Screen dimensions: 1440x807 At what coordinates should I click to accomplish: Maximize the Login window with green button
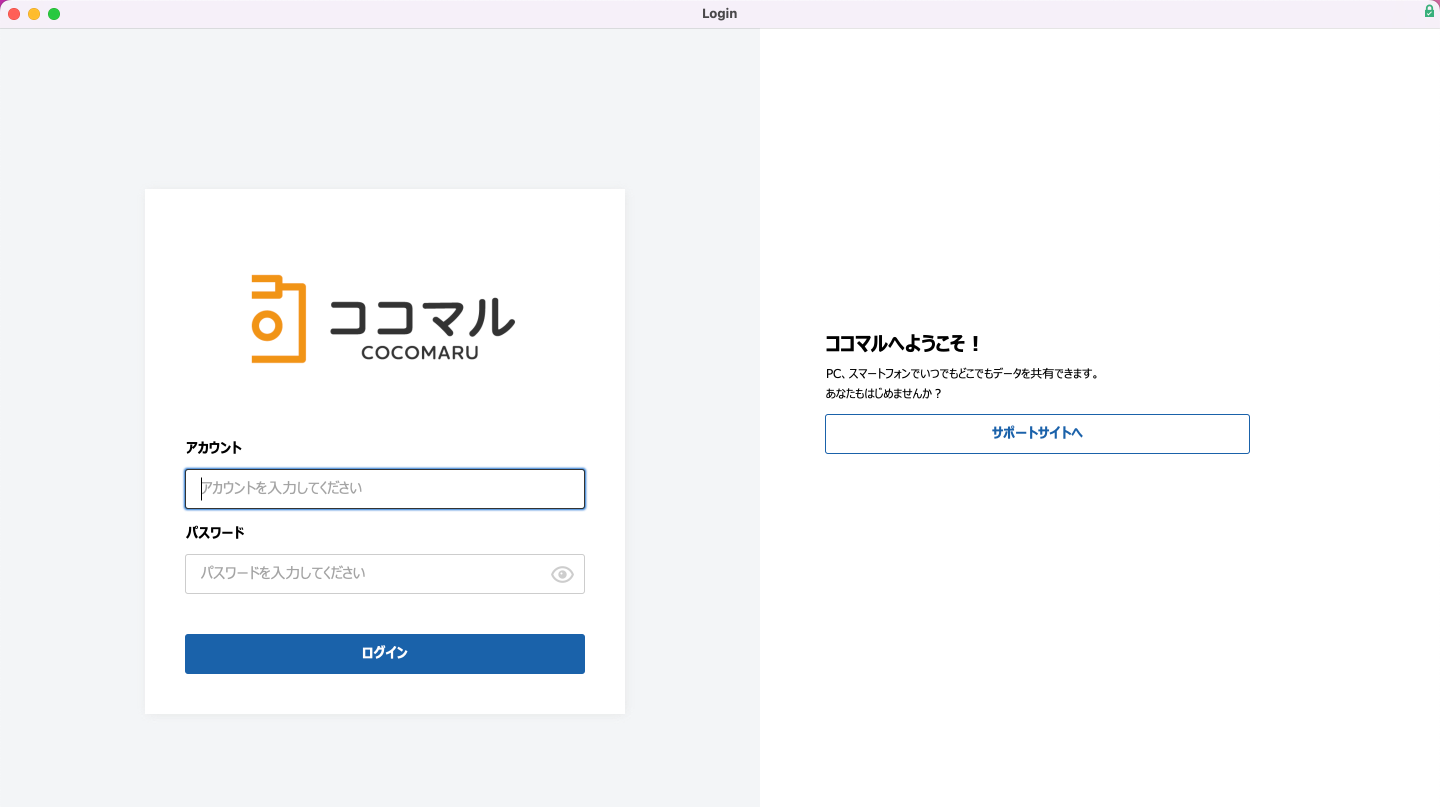(x=54, y=14)
